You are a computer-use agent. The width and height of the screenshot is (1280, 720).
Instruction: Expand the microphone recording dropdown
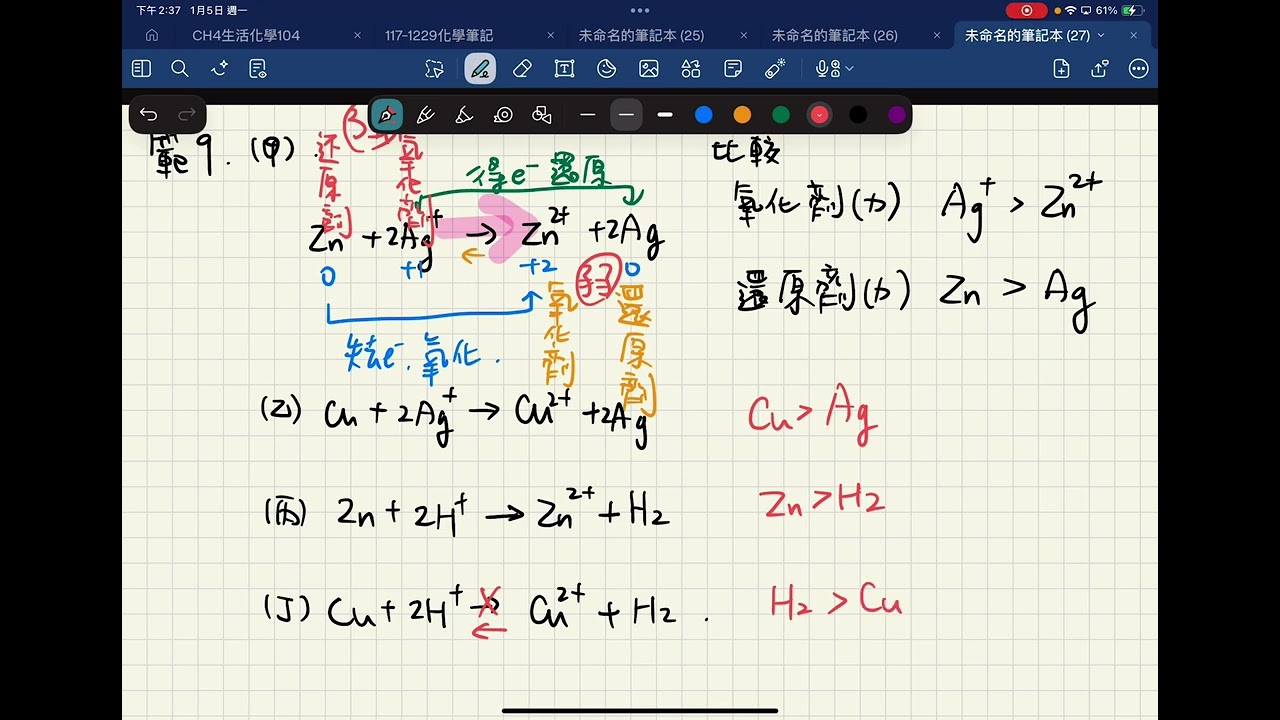tap(850, 69)
